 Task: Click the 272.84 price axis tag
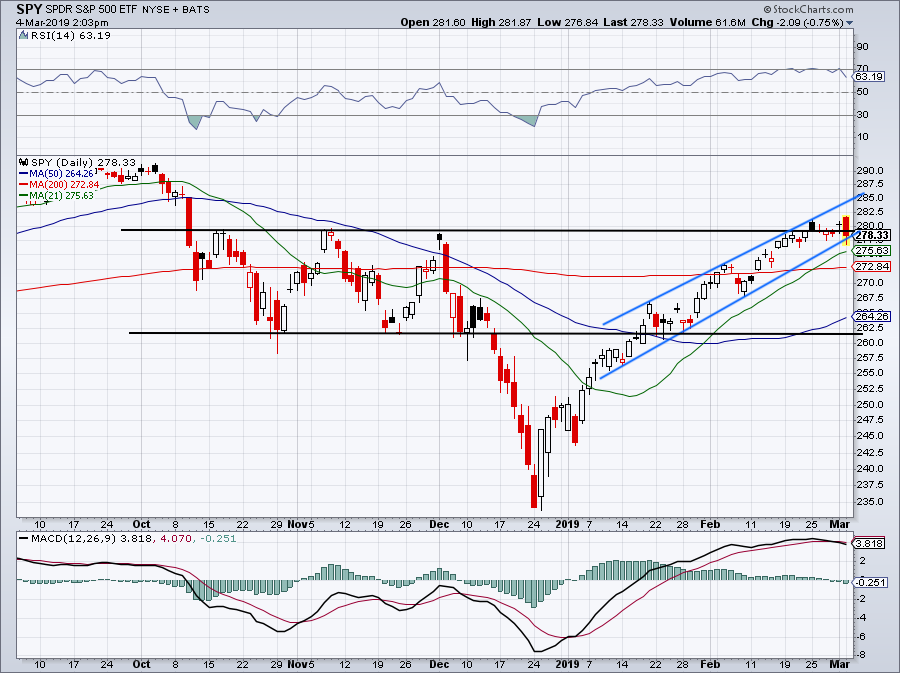872,267
